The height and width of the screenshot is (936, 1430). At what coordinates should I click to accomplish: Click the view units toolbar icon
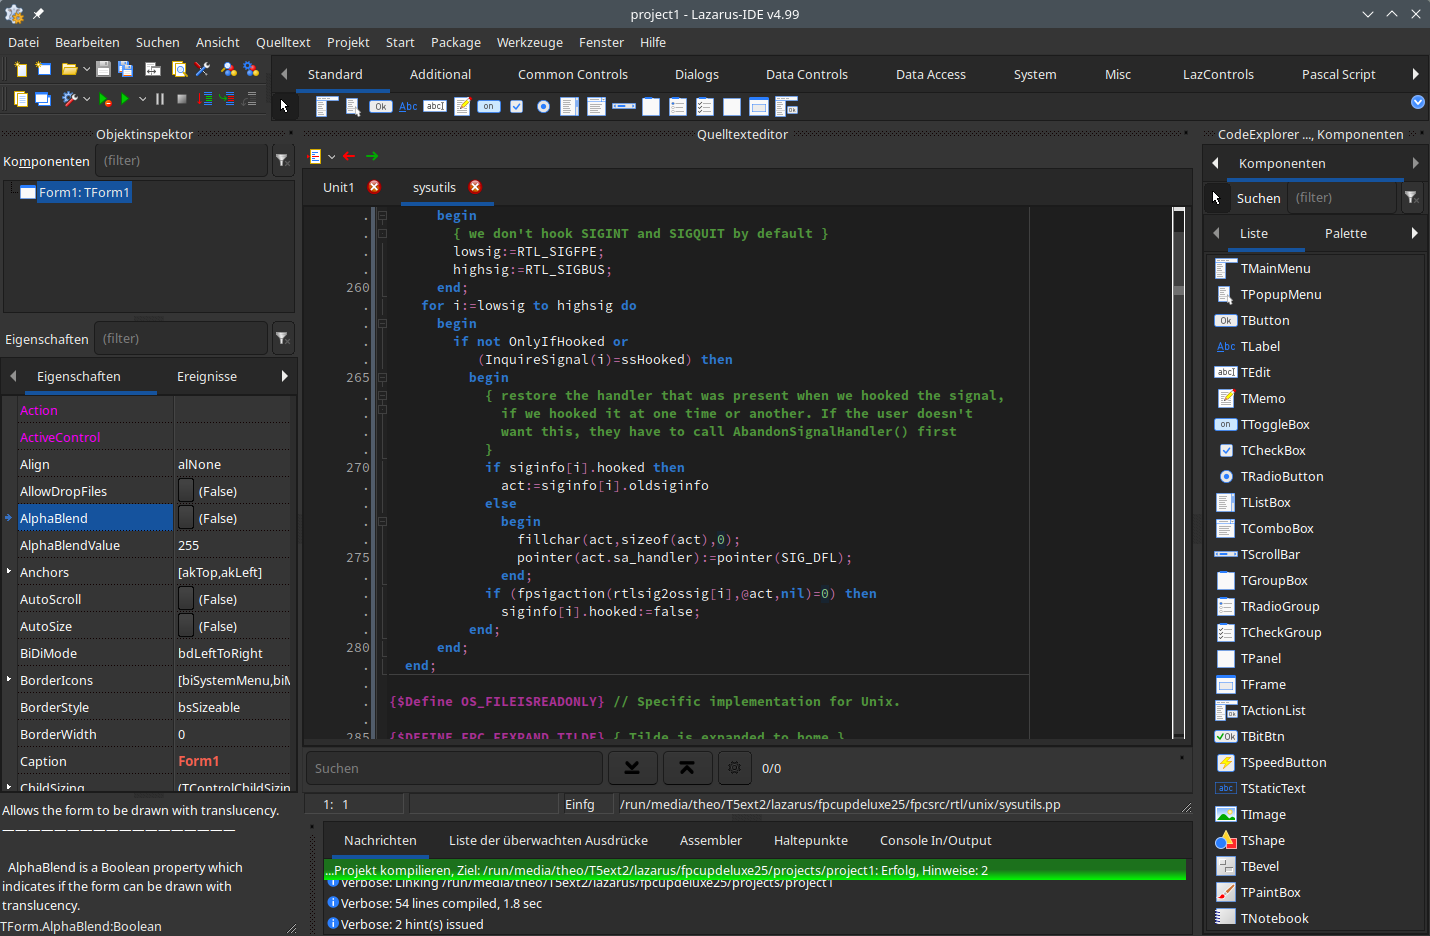coord(20,99)
